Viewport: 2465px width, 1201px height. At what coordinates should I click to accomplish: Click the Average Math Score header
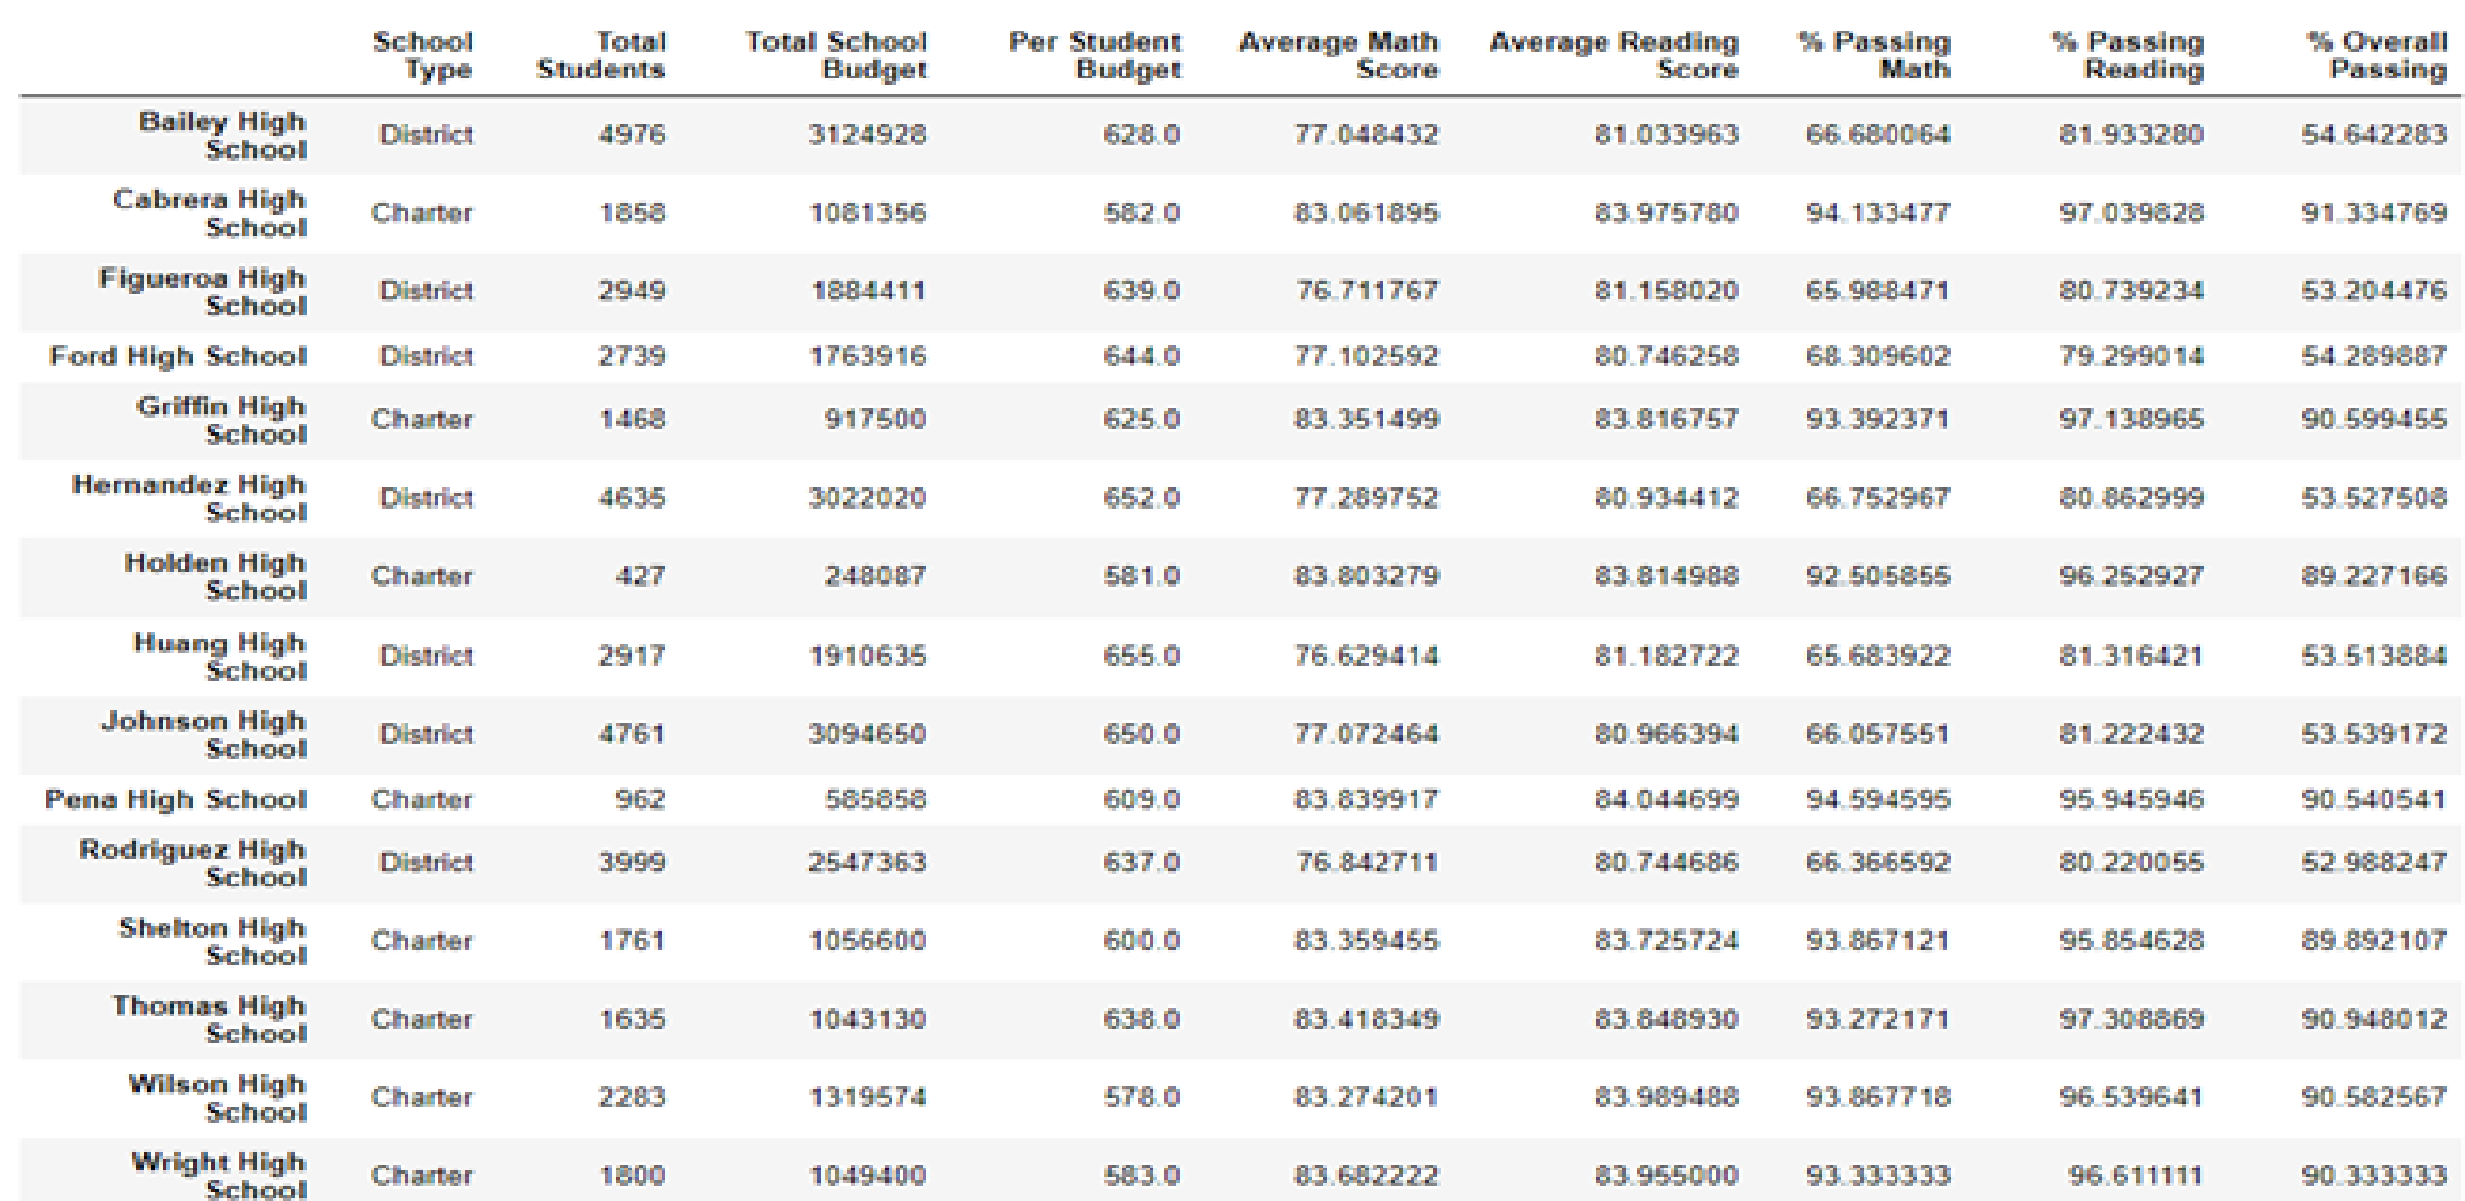(1338, 55)
